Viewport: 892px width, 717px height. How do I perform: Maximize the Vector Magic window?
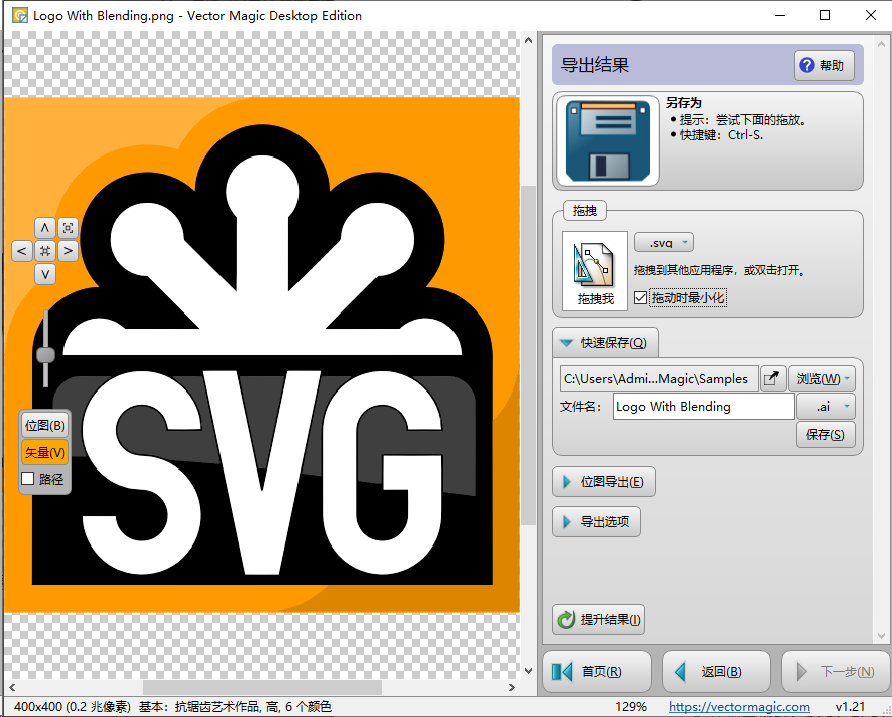[825, 15]
